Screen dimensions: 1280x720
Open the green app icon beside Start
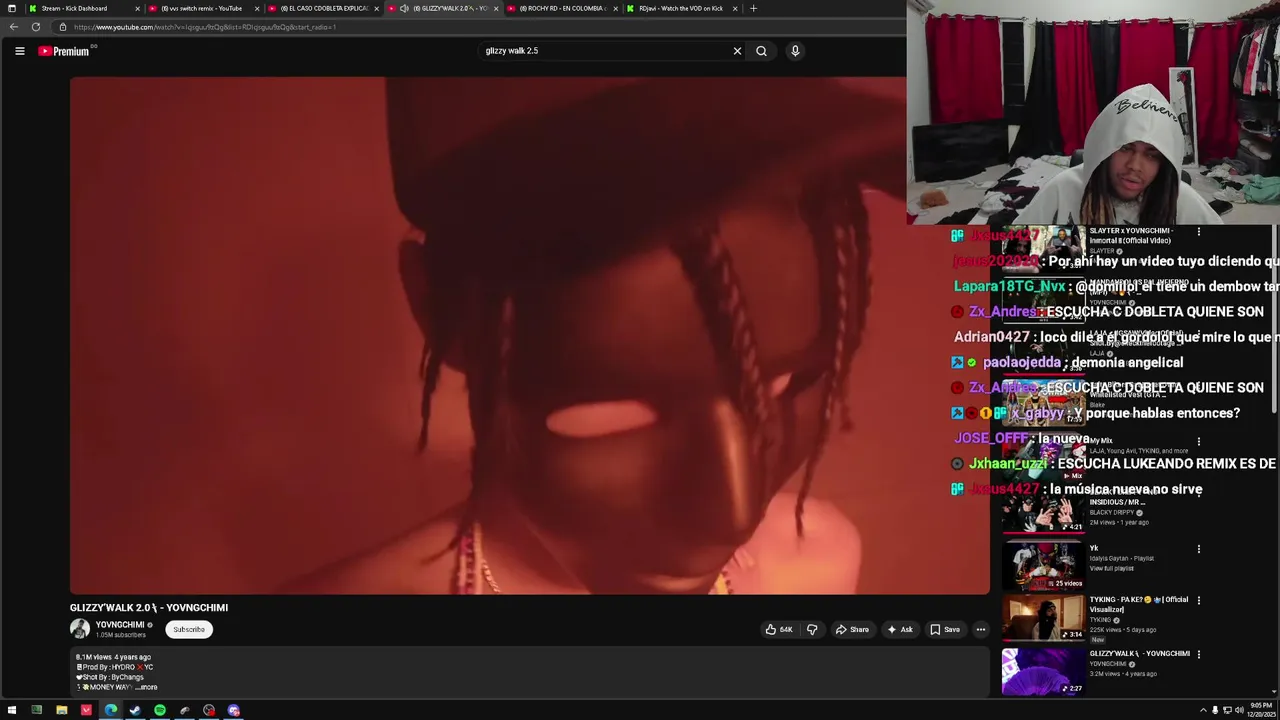tap(37, 711)
